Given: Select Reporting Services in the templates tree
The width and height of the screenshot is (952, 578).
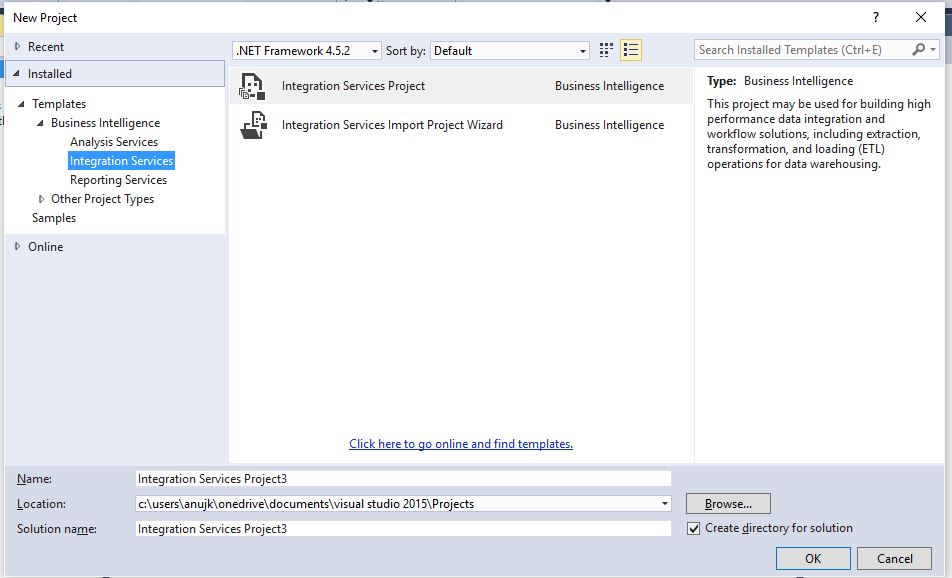Looking at the screenshot, I should pos(118,179).
